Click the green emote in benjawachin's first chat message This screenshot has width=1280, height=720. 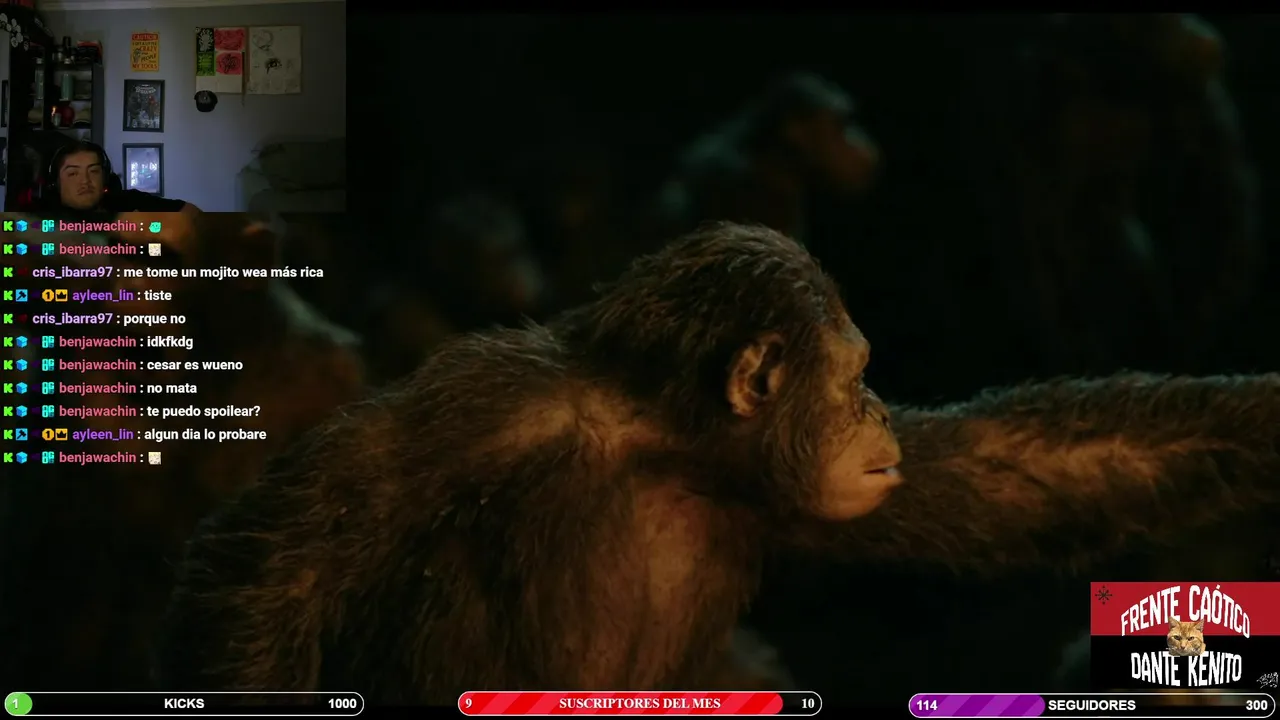point(155,227)
